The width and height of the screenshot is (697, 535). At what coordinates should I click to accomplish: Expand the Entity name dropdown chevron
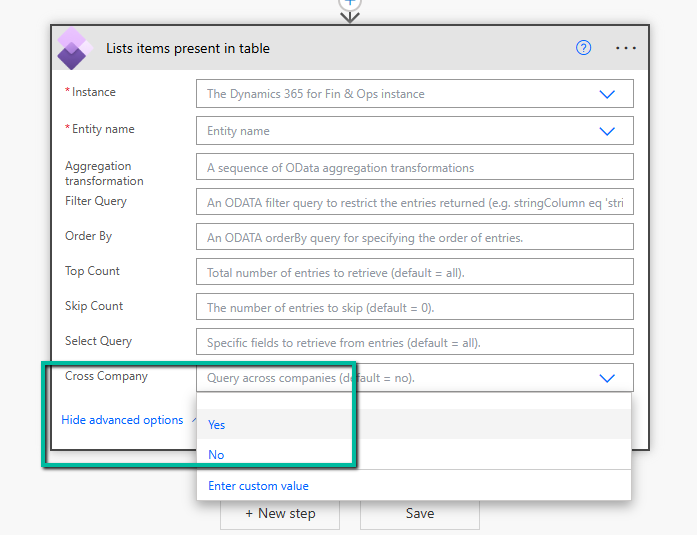pos(607,131)
